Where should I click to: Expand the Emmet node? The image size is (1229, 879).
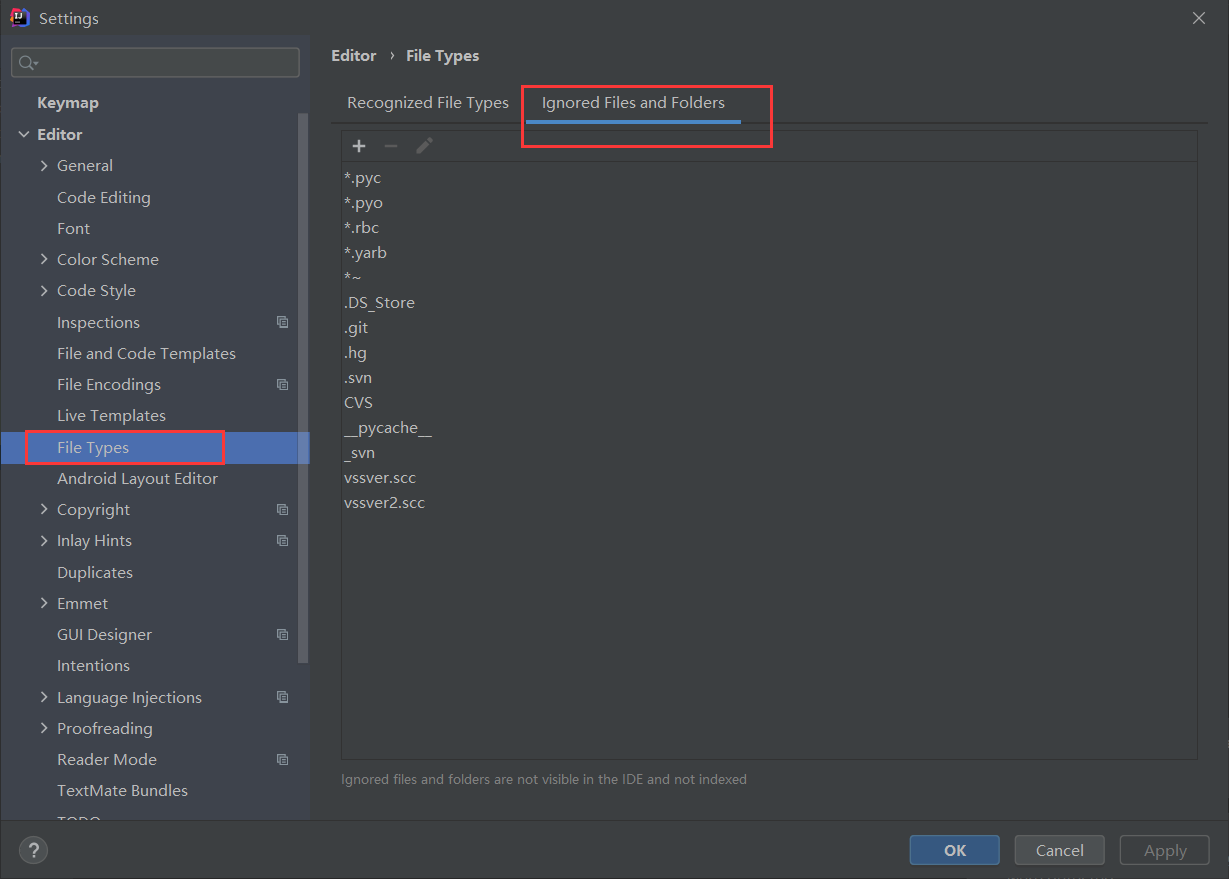coord(44,603)
